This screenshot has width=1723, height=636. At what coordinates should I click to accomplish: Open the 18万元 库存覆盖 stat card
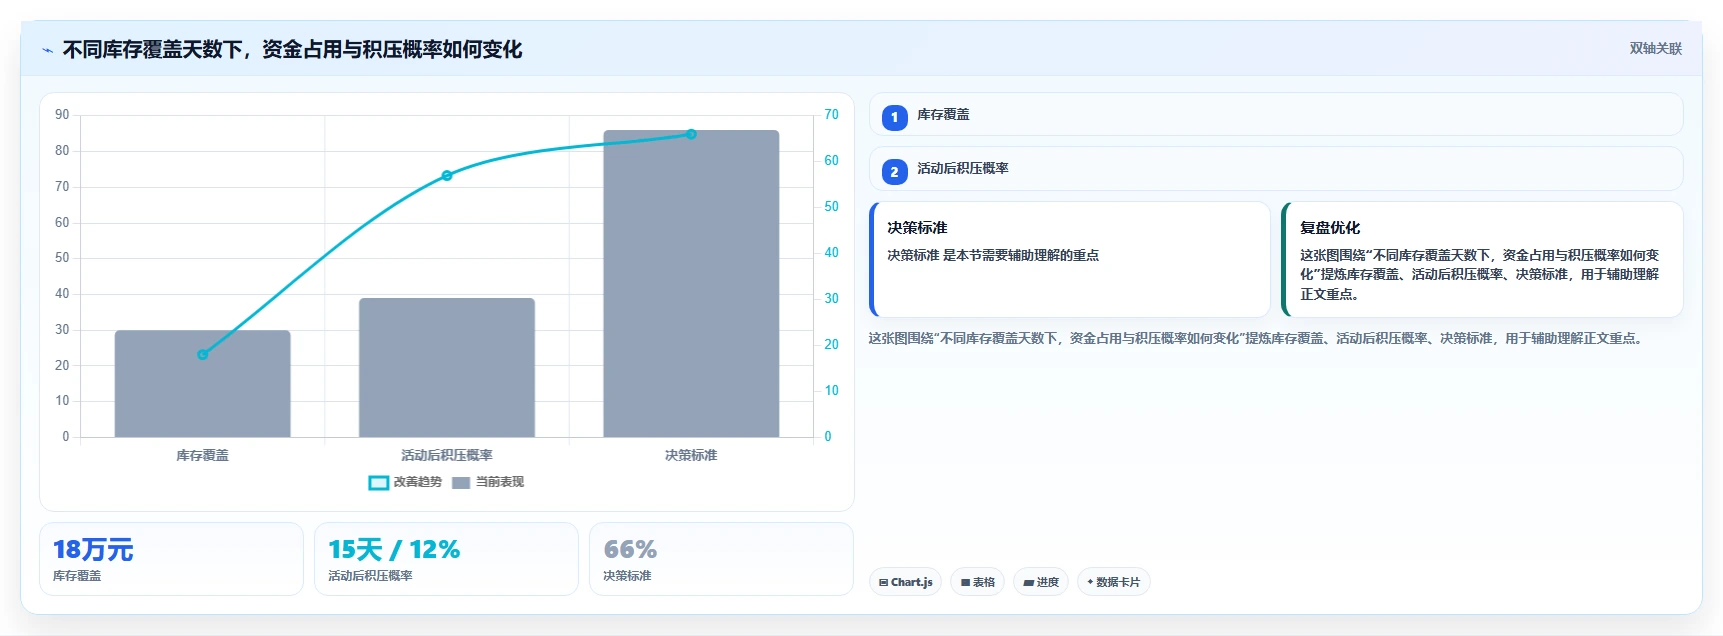point(171,559)
